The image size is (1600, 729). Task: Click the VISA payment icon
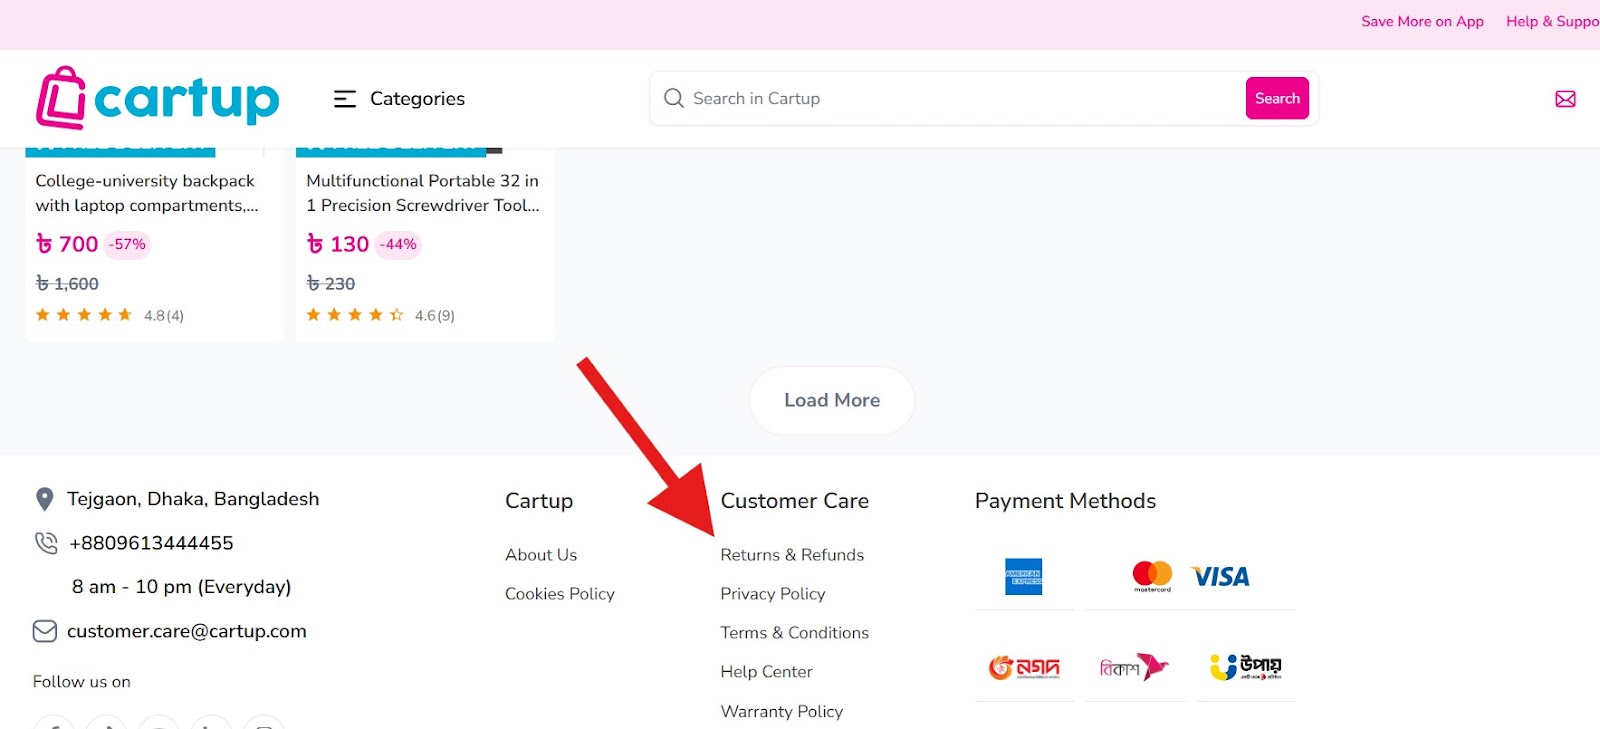click(1221, 577)
